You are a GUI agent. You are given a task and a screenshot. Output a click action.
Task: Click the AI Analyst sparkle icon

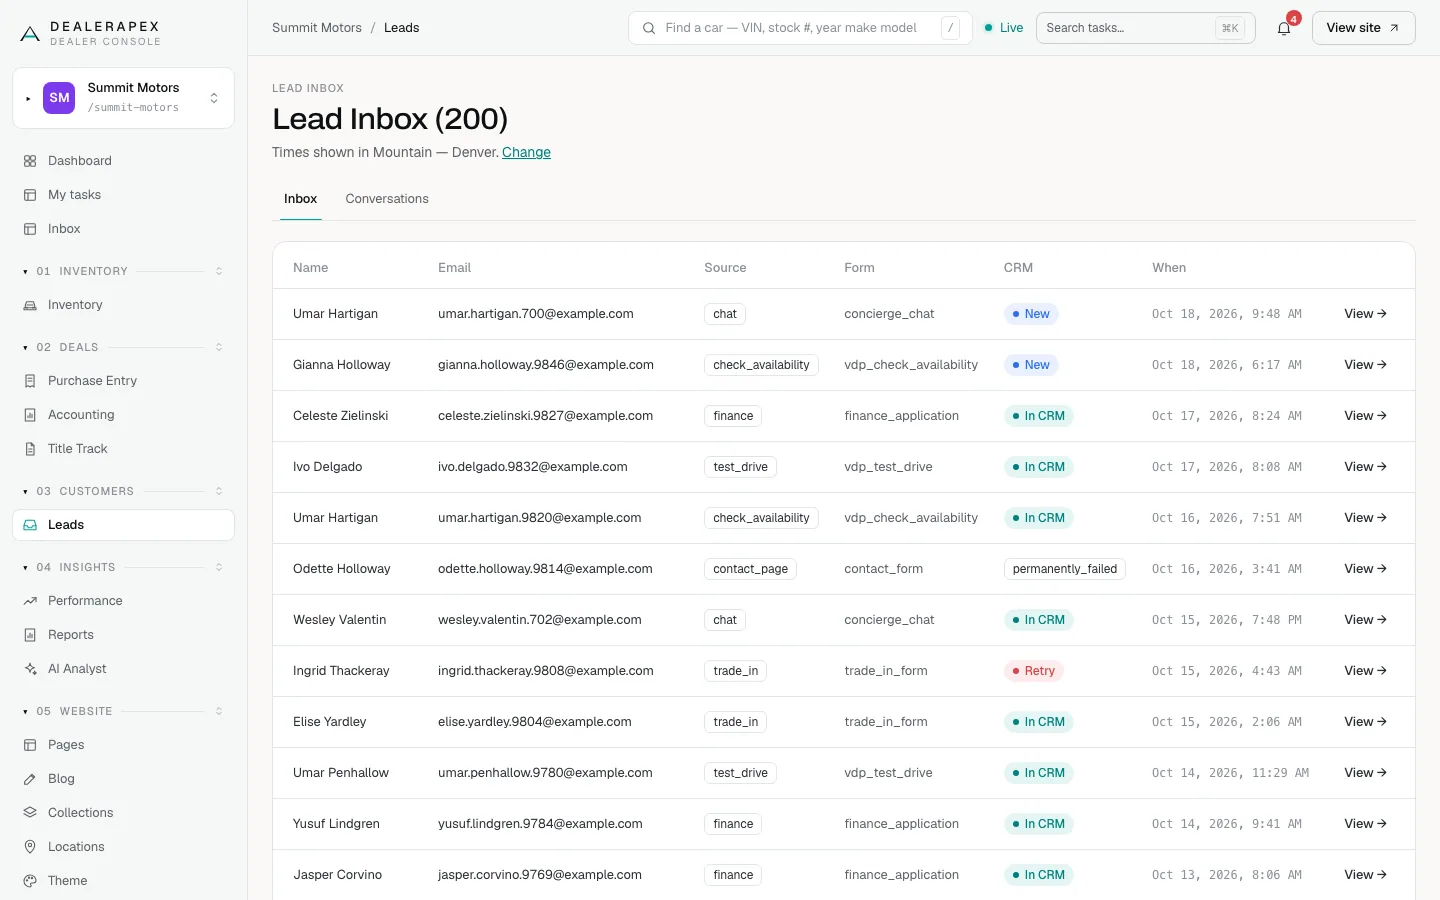point(30,669)
